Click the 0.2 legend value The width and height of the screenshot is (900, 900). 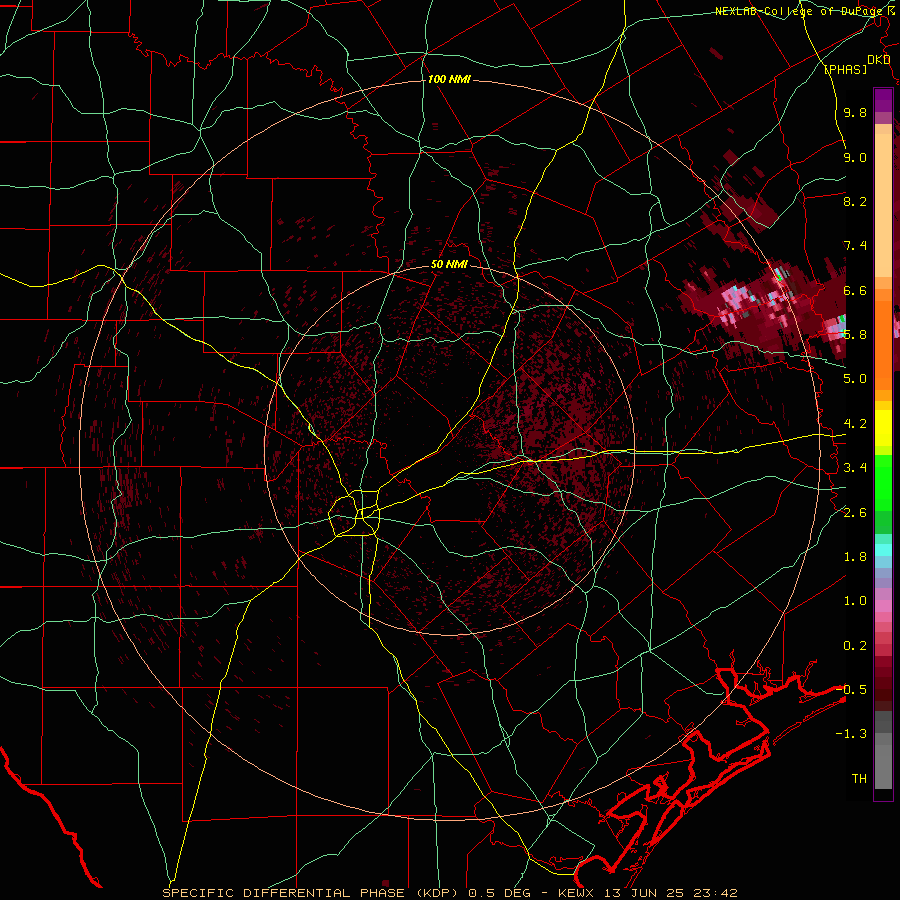tap(855, 646)
